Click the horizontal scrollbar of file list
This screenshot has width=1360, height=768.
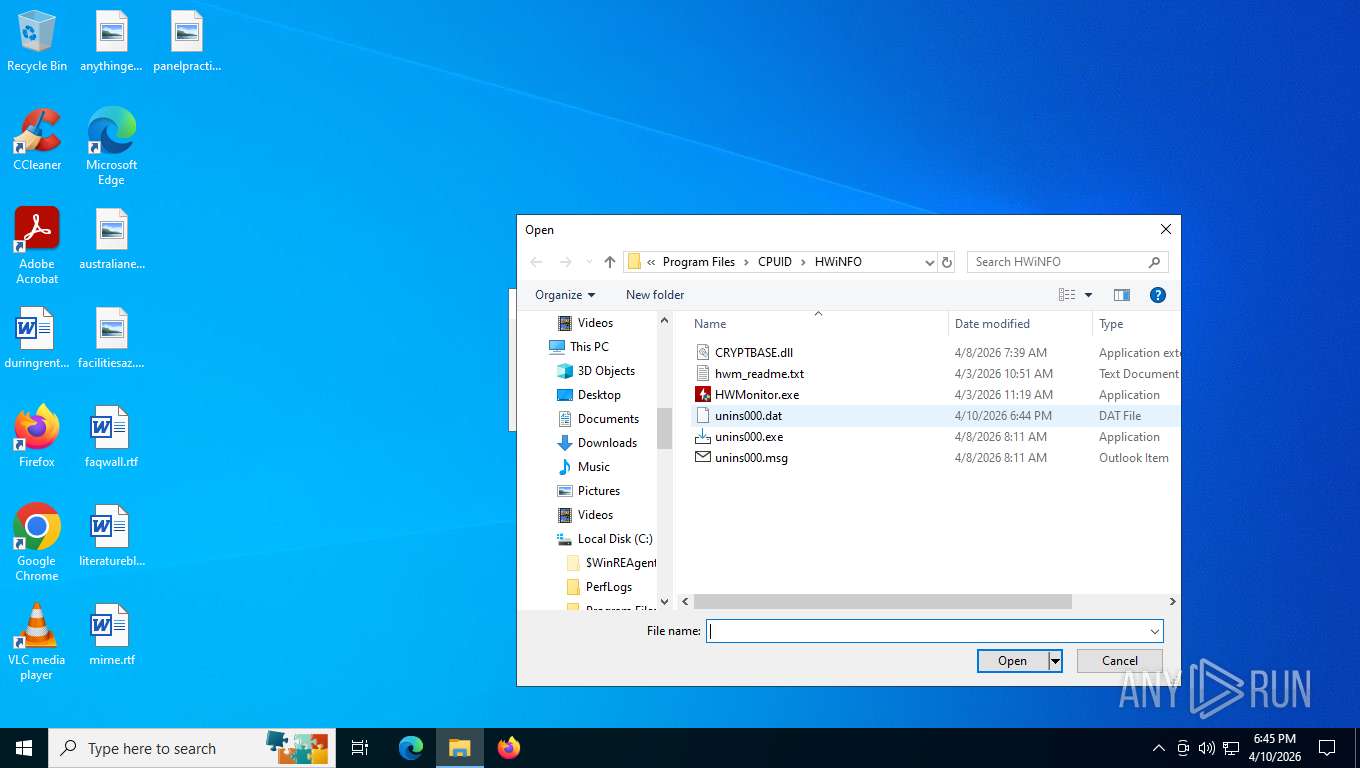(x=883, y=602)
